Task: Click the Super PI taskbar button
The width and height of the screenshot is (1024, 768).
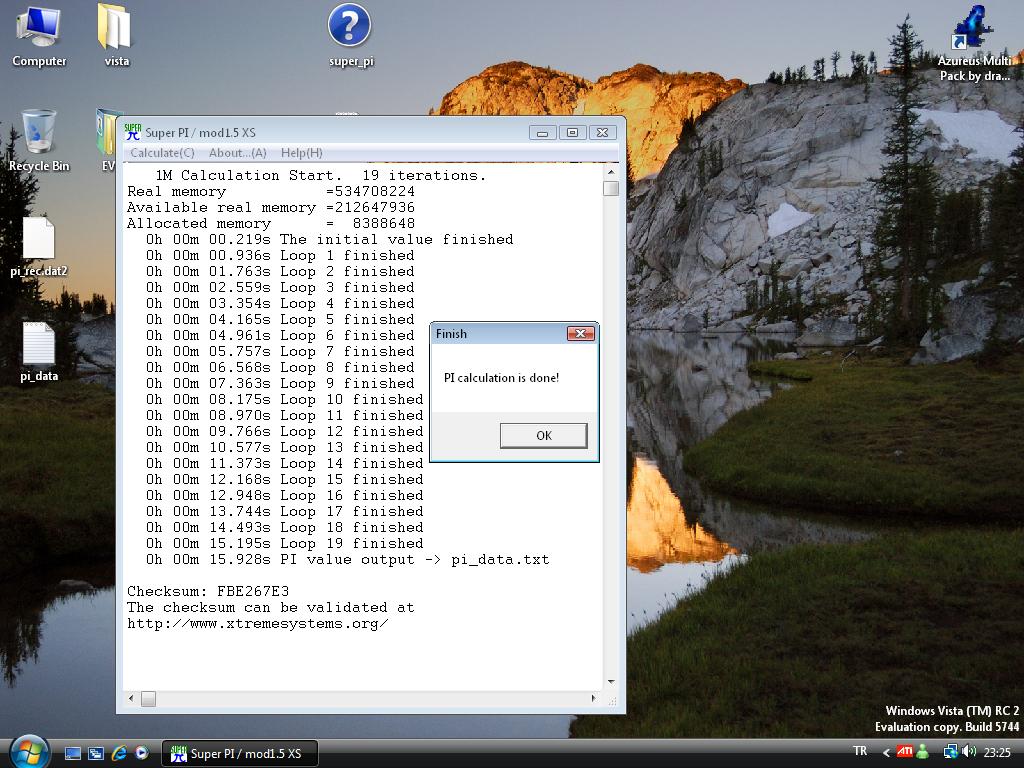Action: [240, 754]
